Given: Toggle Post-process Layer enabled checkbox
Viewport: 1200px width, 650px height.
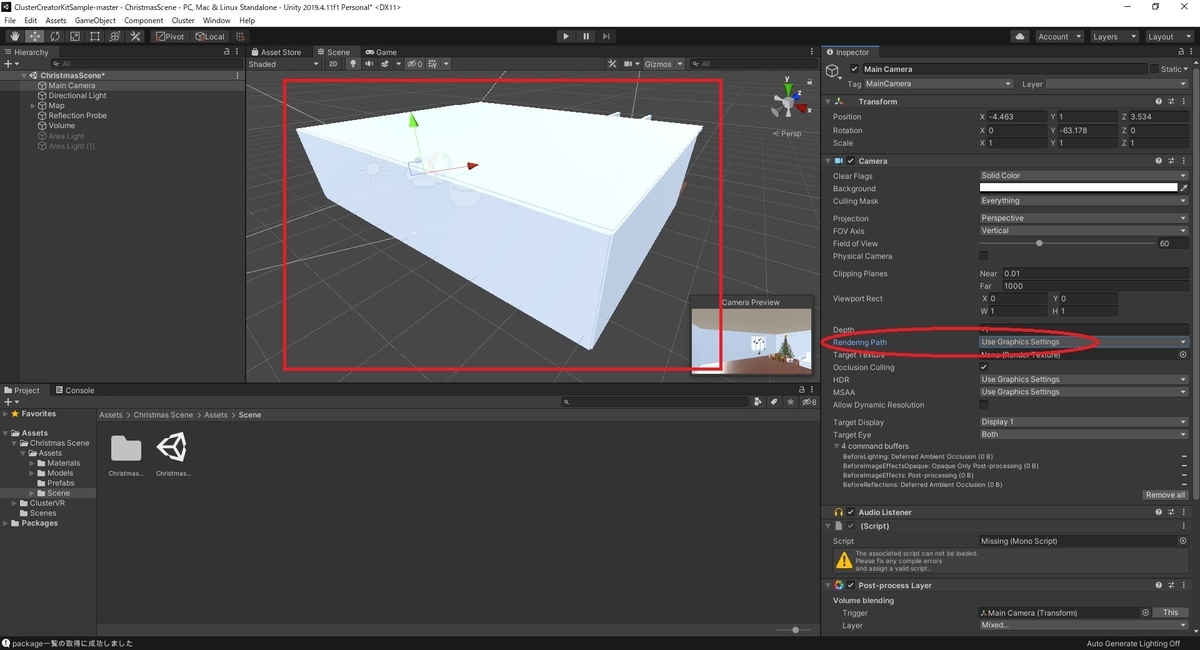Looking at the screenshot, I should point(851,585).
